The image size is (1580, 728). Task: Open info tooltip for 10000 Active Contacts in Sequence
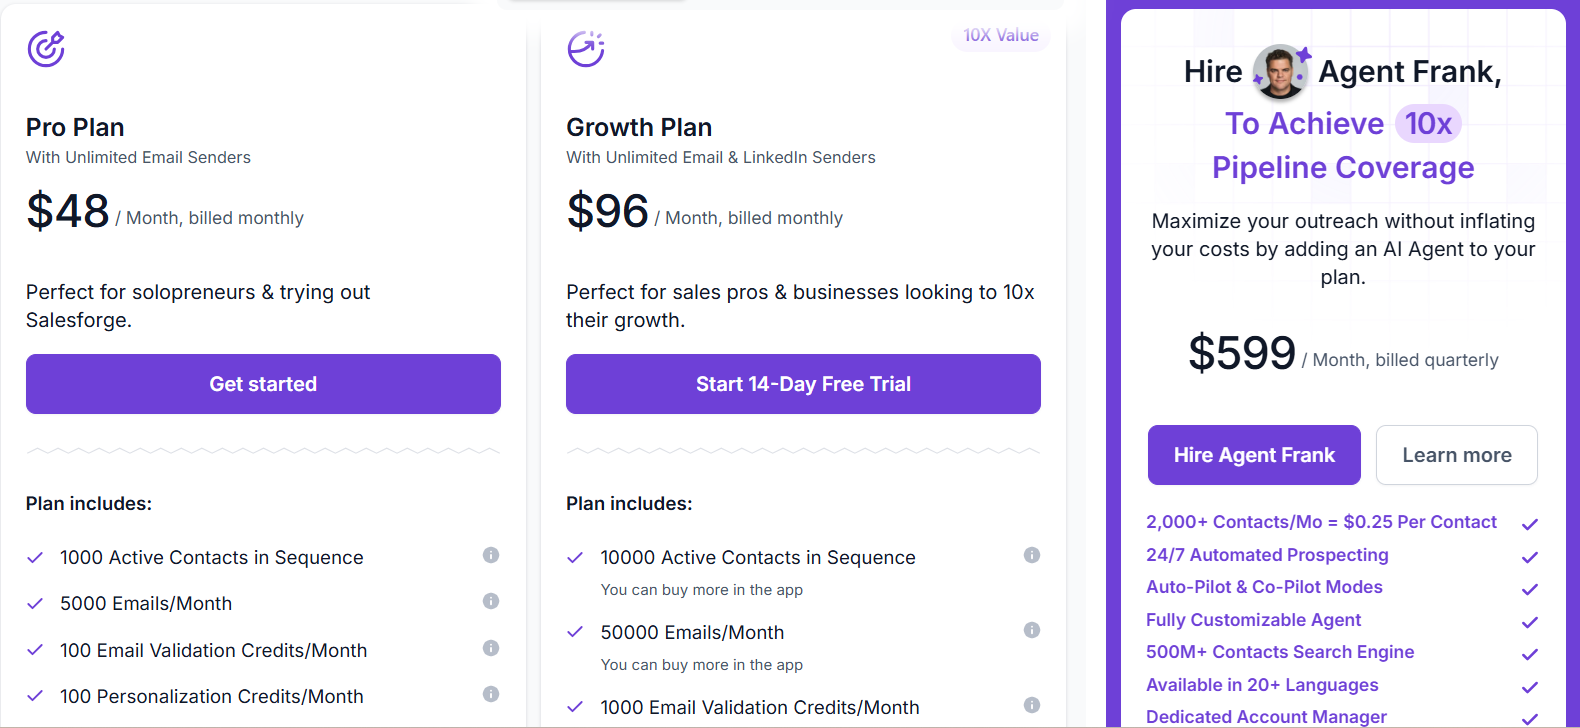(1032, 555)
